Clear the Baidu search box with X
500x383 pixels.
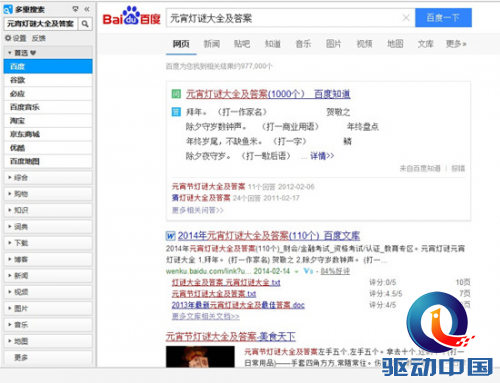pyautogui.click(x=406, y=18)
